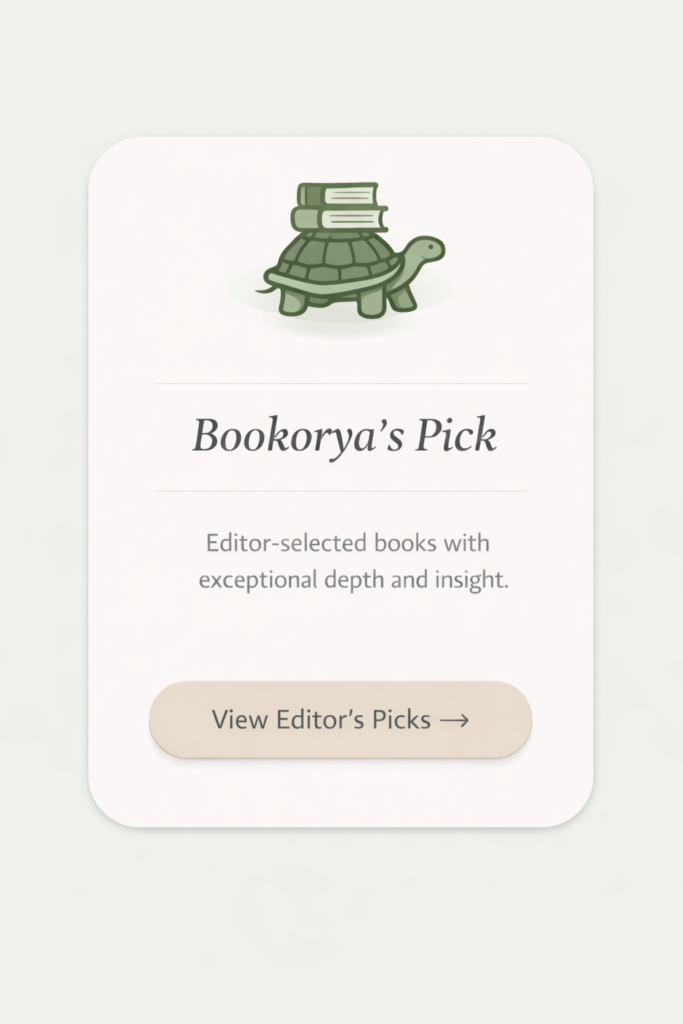This screenshot has width=683, height=1024.
Task: Click the stack of books on the turtle
Action: [338, 207]
